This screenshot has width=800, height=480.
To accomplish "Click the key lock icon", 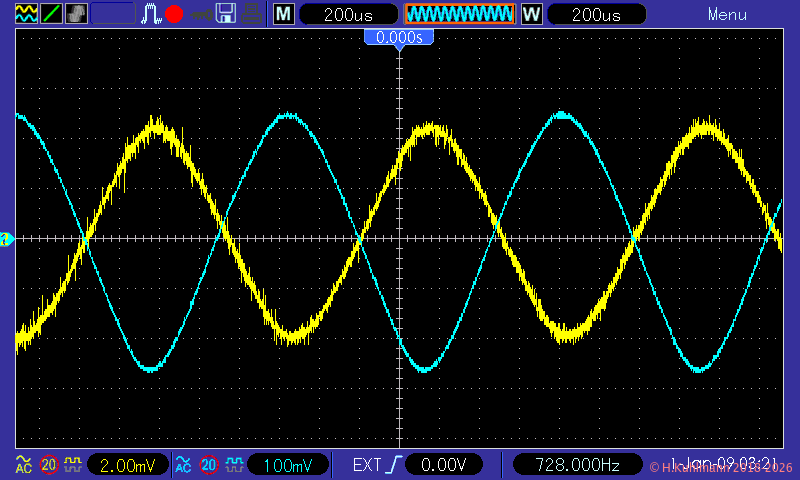I will point(201,14).
